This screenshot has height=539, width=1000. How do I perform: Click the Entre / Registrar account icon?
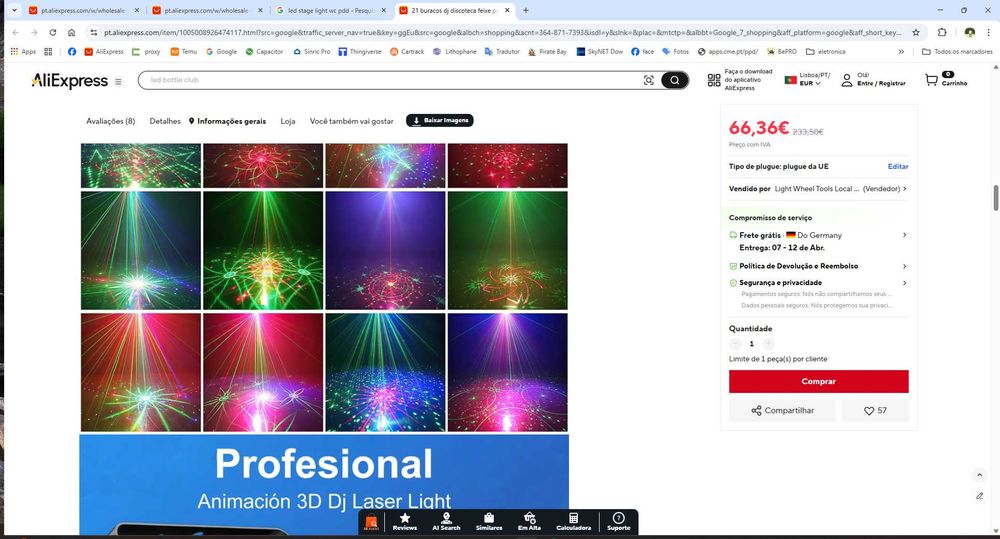pos(846,80)
